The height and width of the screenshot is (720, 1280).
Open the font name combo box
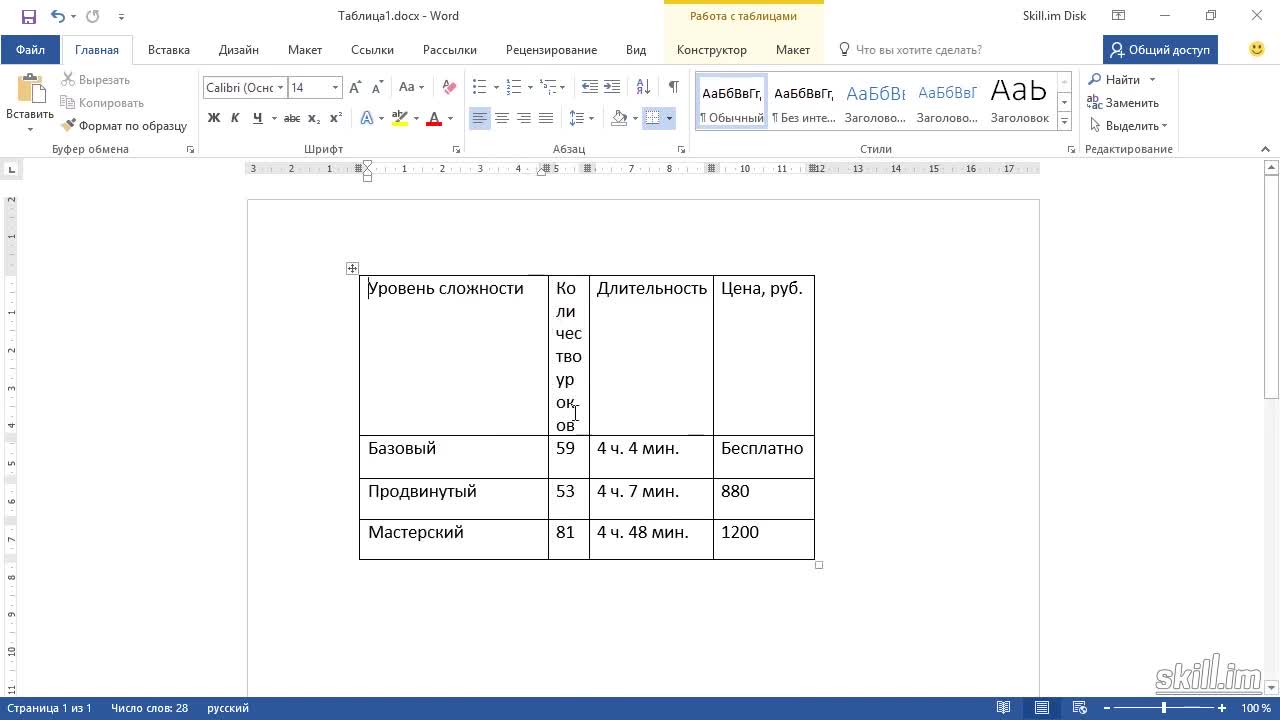(244, 88)
